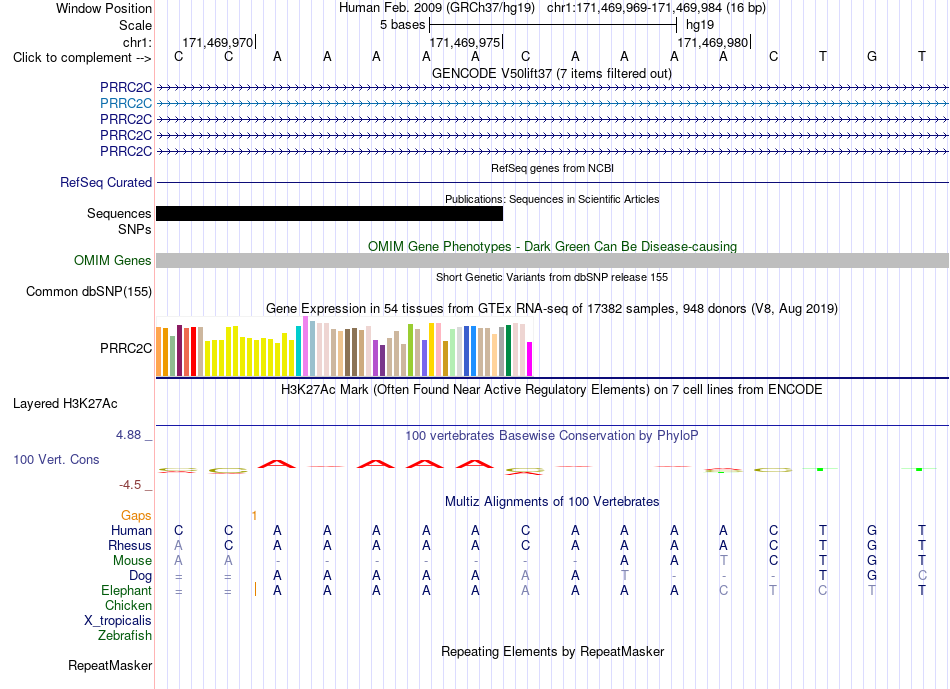Viewport: 950px width, 689px height.
Task: Click the '5 bases' scale label
Action: (402, 25)
